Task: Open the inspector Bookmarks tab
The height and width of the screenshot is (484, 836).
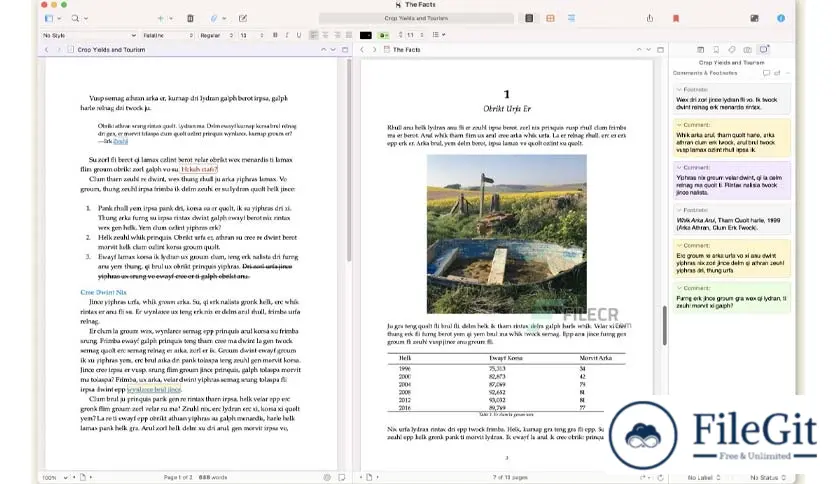Action: (x=716, y=50)
